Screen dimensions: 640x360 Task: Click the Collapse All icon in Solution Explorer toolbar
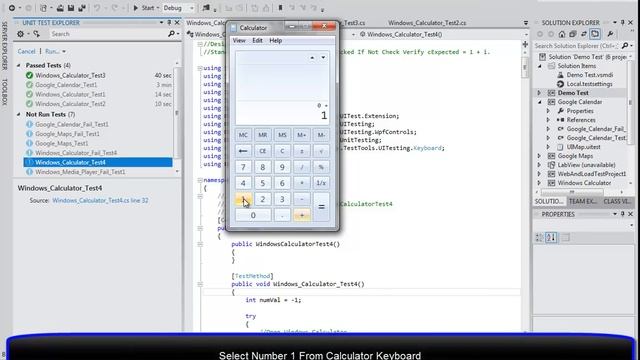click(x=573, y=34)
